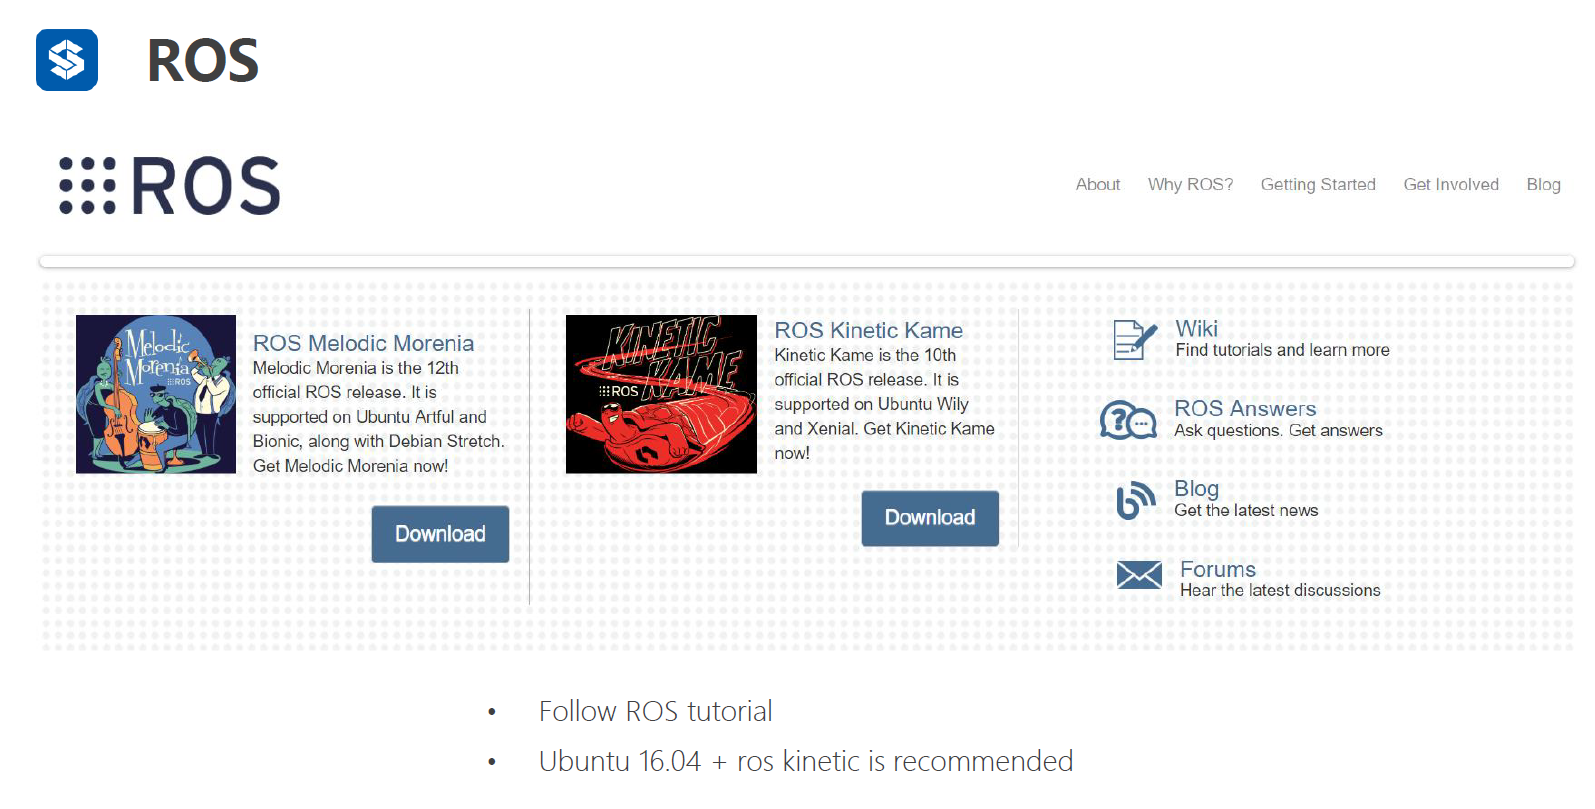Go to Getting Started menu

coord(1318,184)
